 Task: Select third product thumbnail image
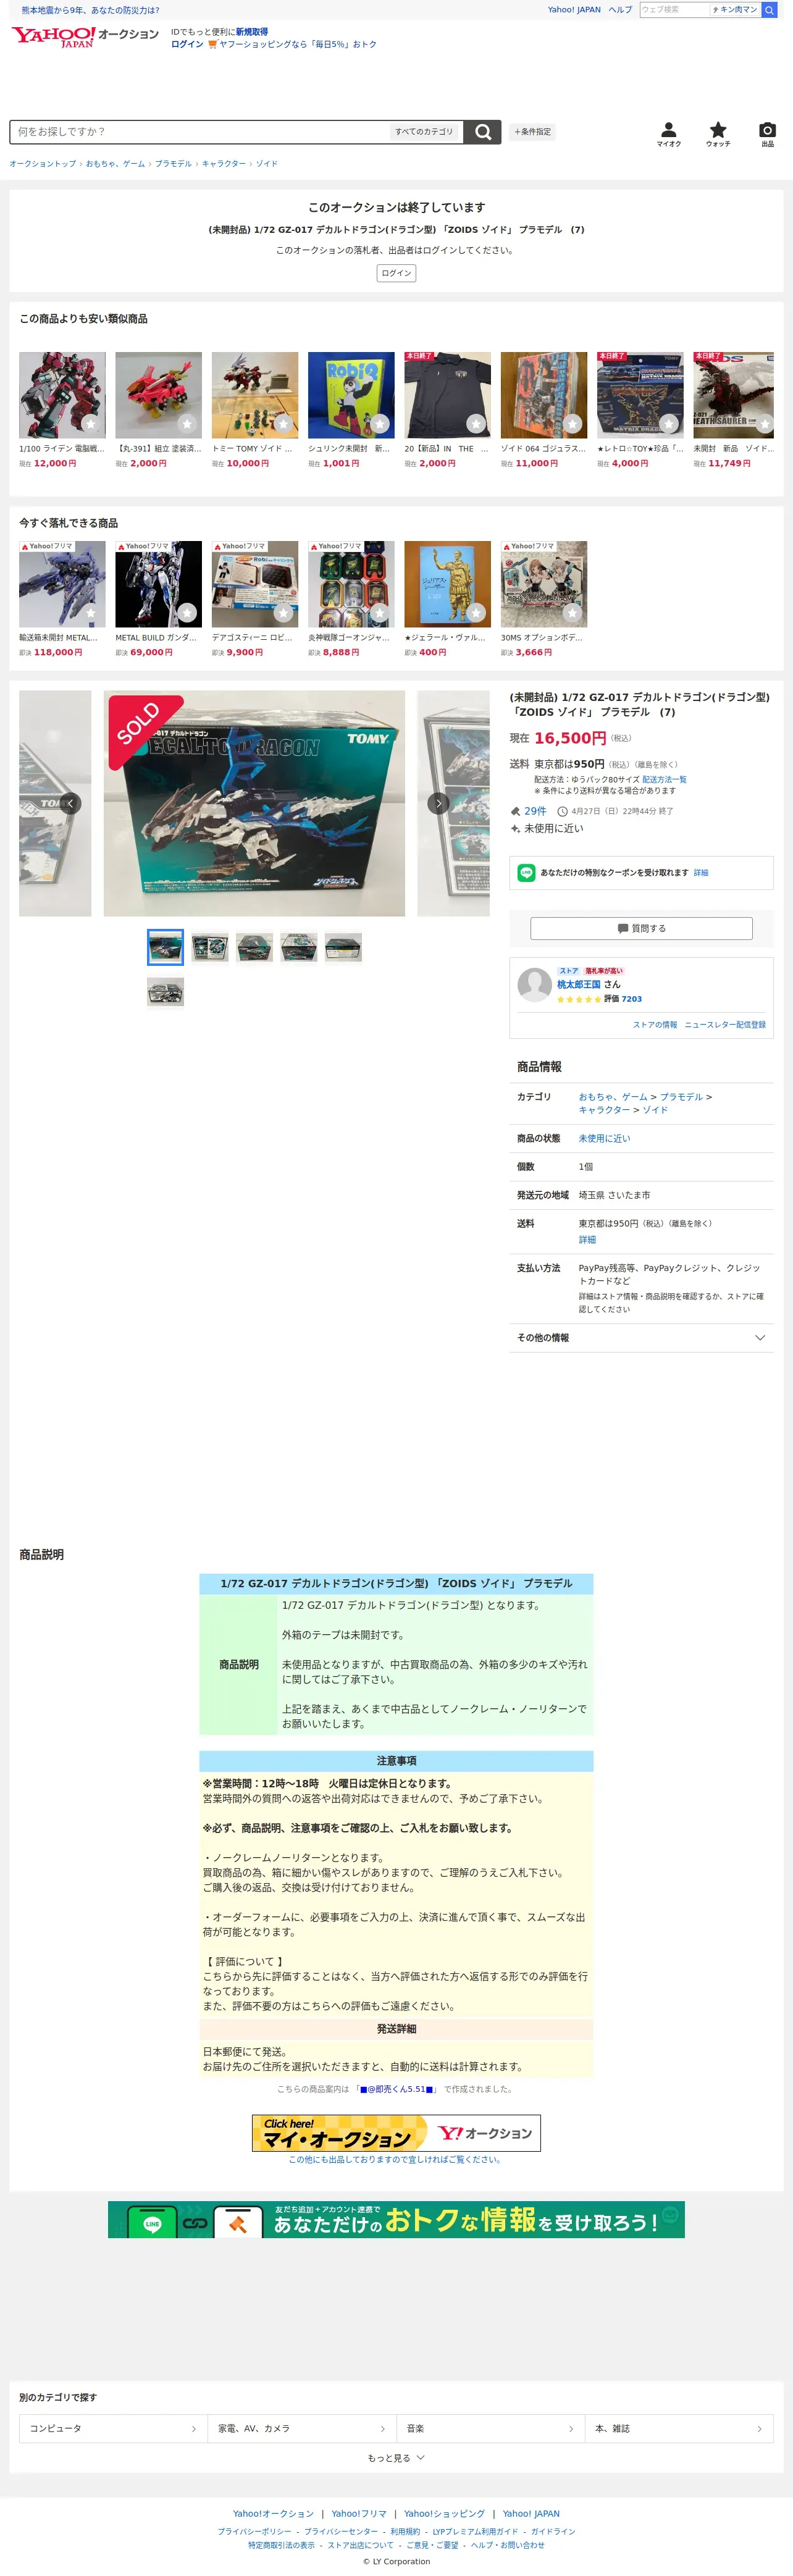(x=254, y=947)
